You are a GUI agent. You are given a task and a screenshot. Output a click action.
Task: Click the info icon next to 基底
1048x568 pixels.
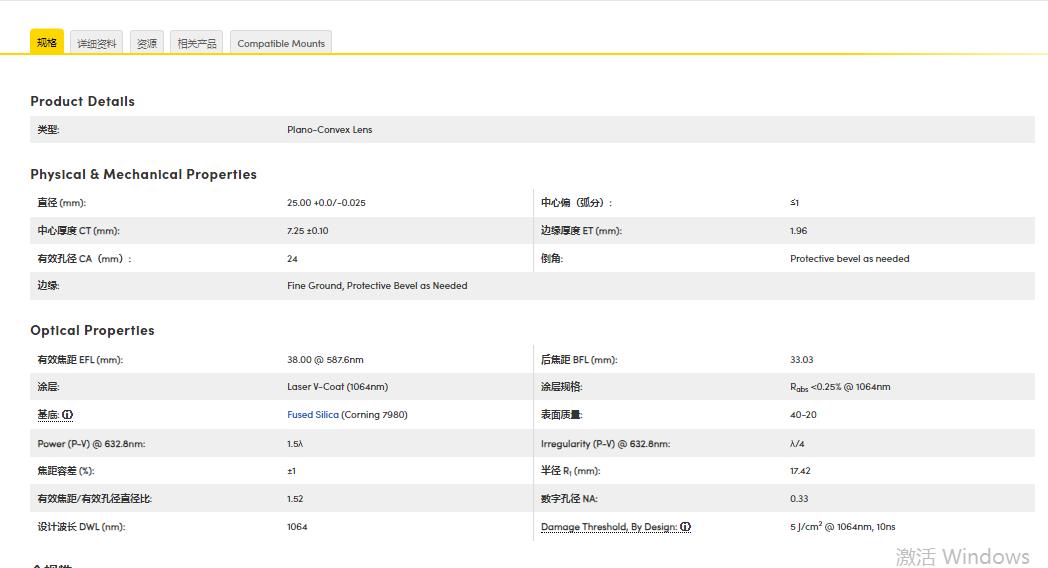coord(68,415)
